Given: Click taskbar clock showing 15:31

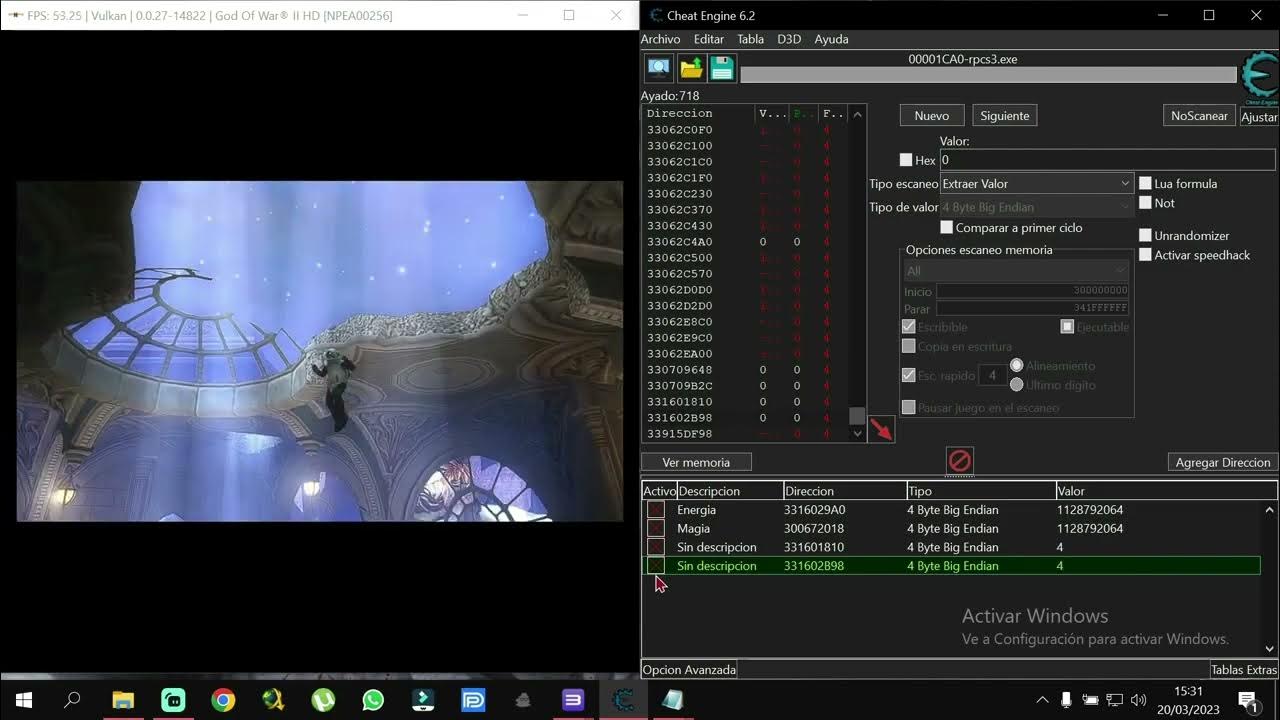Looking at the screenshot, I should (1188, 691).
